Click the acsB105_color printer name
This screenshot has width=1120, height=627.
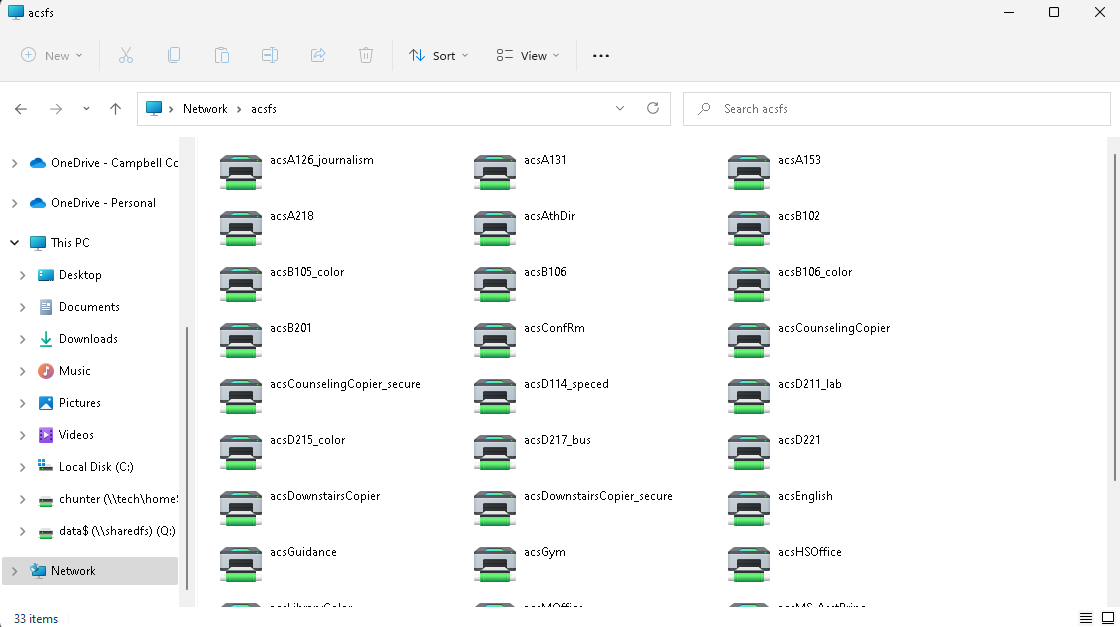307,272
